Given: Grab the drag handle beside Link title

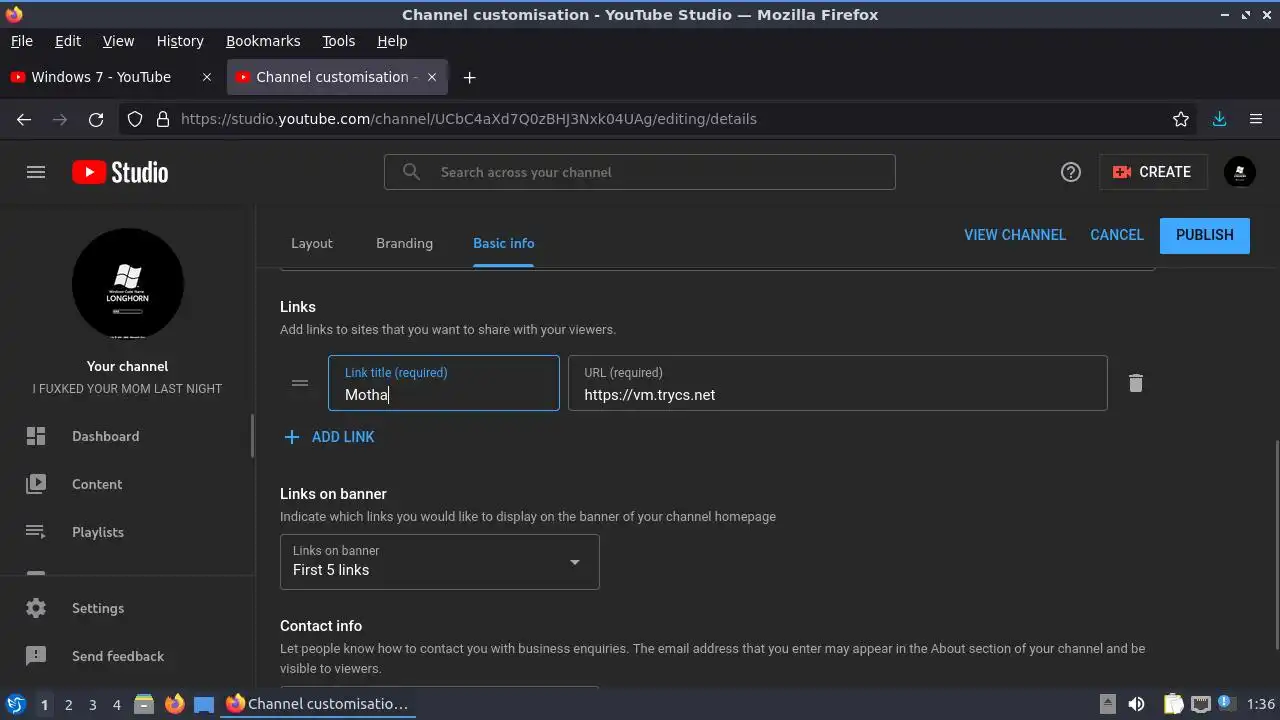Looking at the screenshot, I should point(300,383).
